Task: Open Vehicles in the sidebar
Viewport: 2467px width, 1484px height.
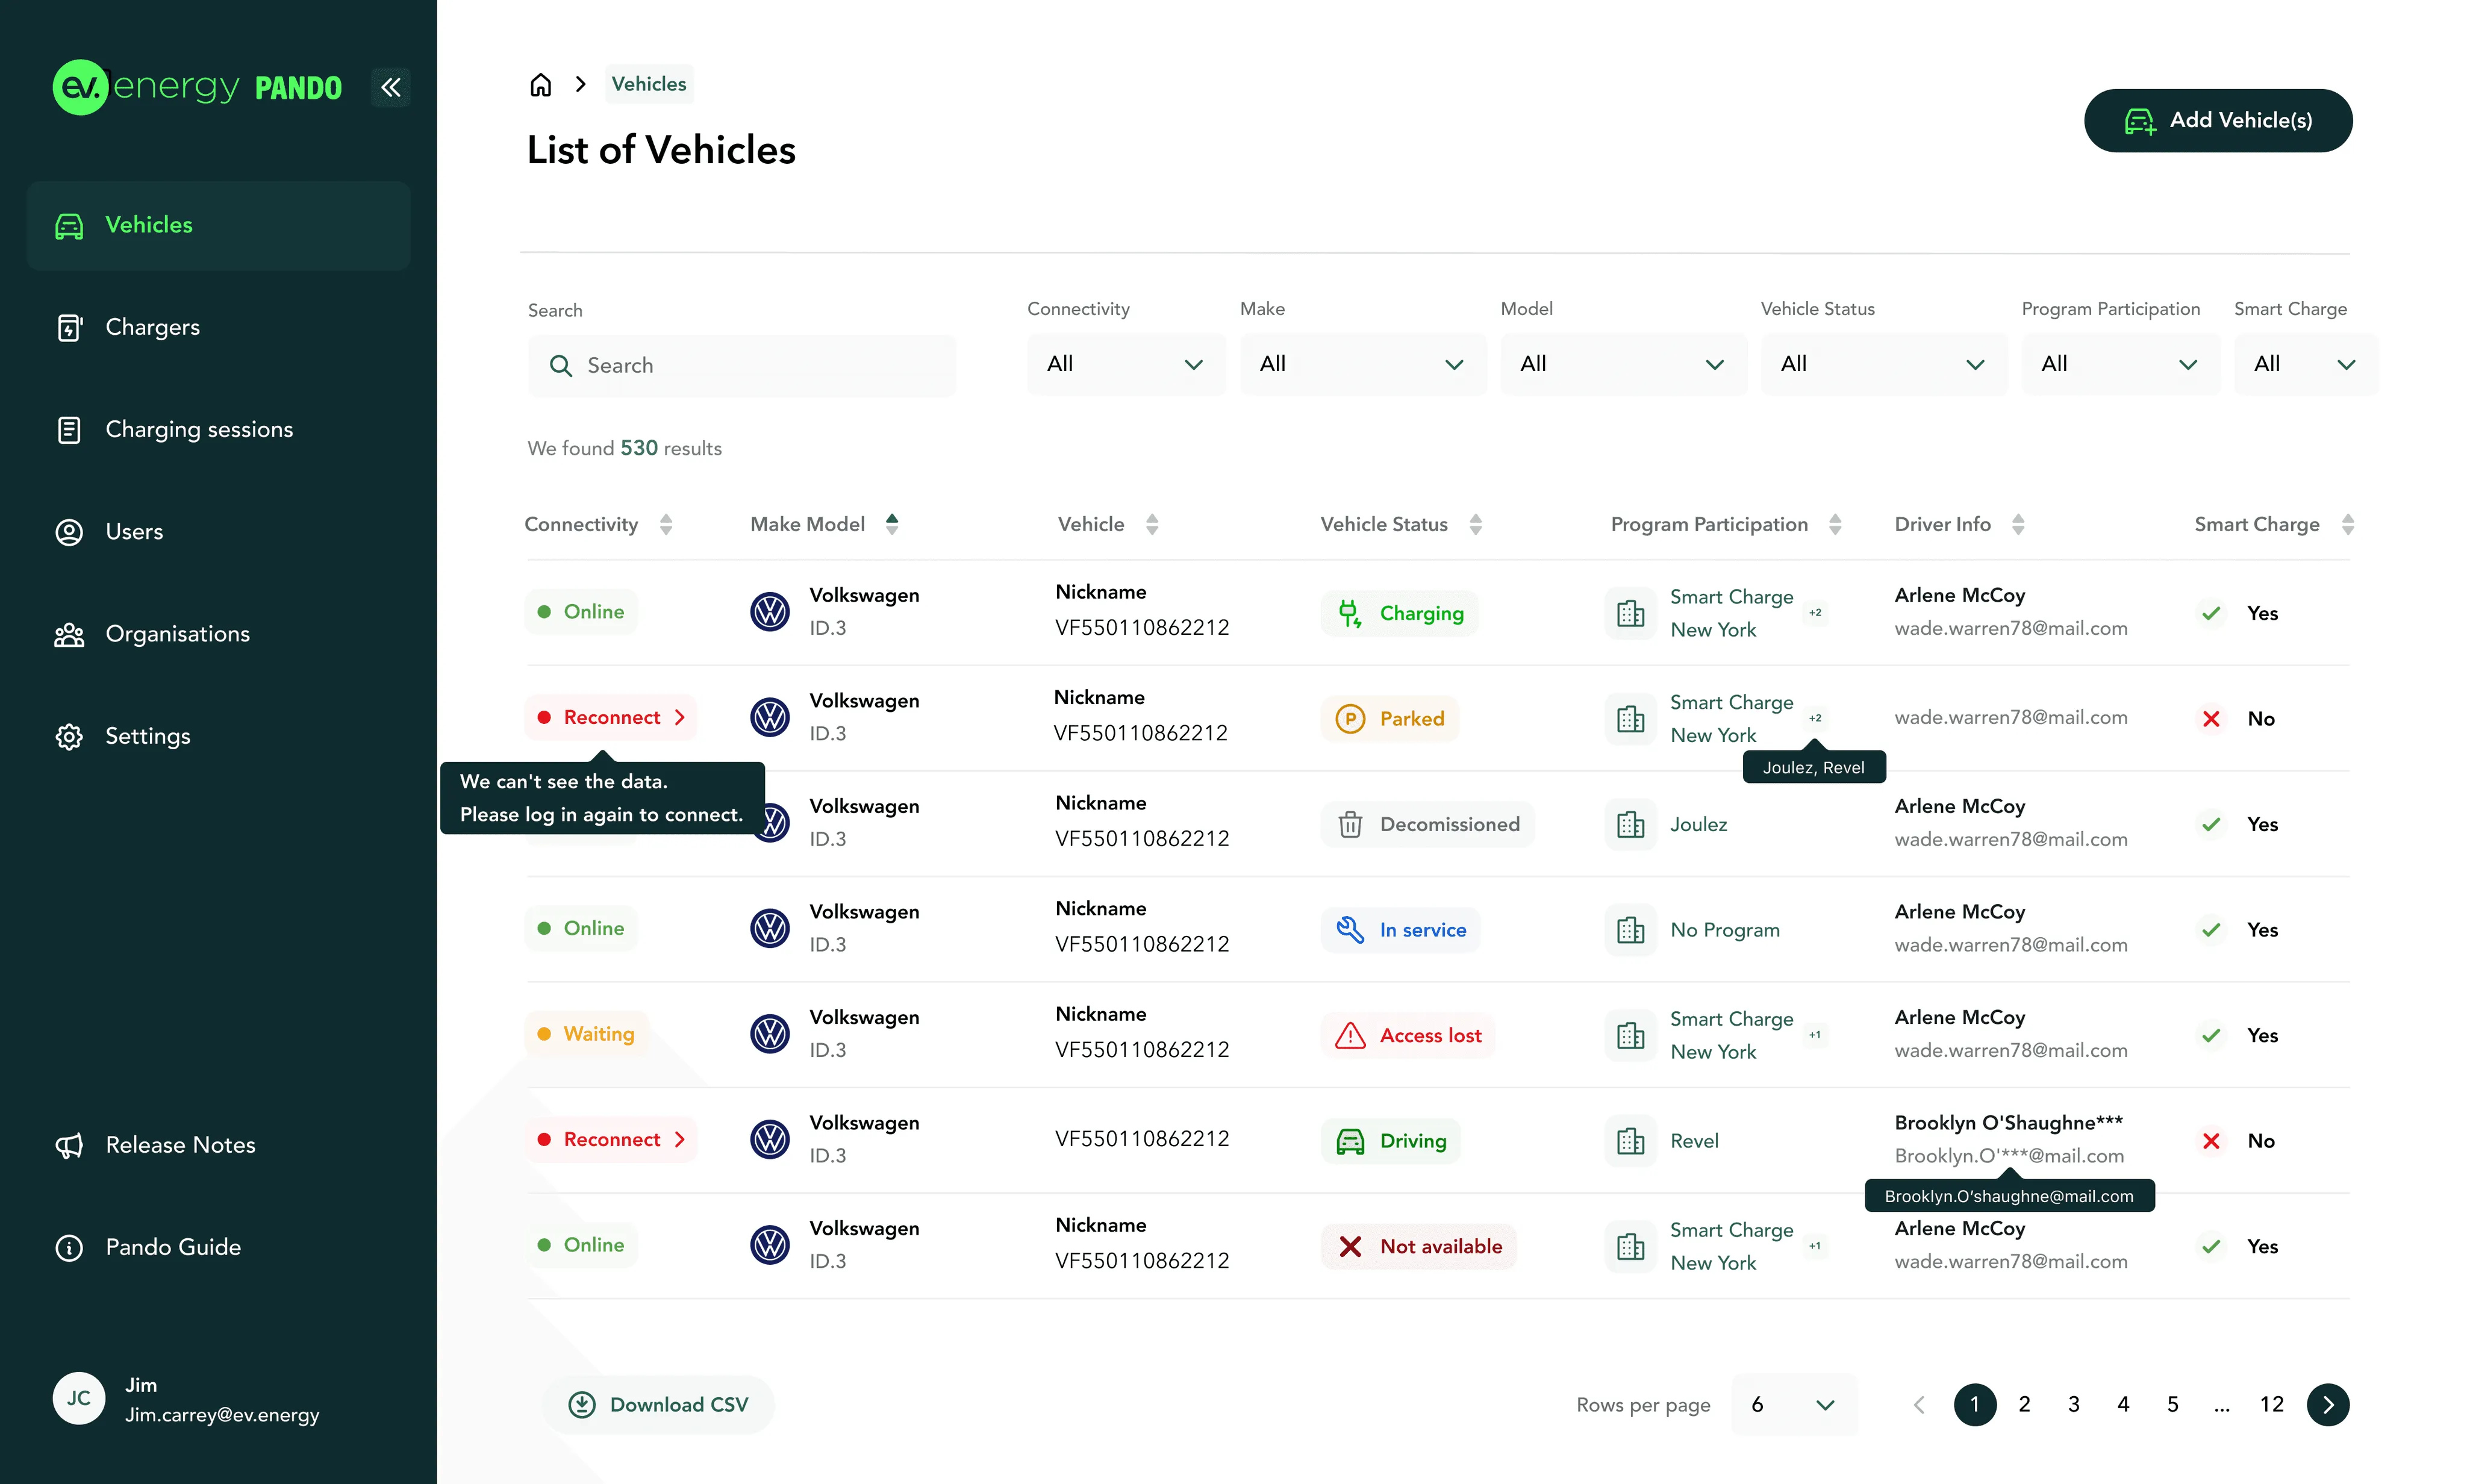Action: click(219, 225)
